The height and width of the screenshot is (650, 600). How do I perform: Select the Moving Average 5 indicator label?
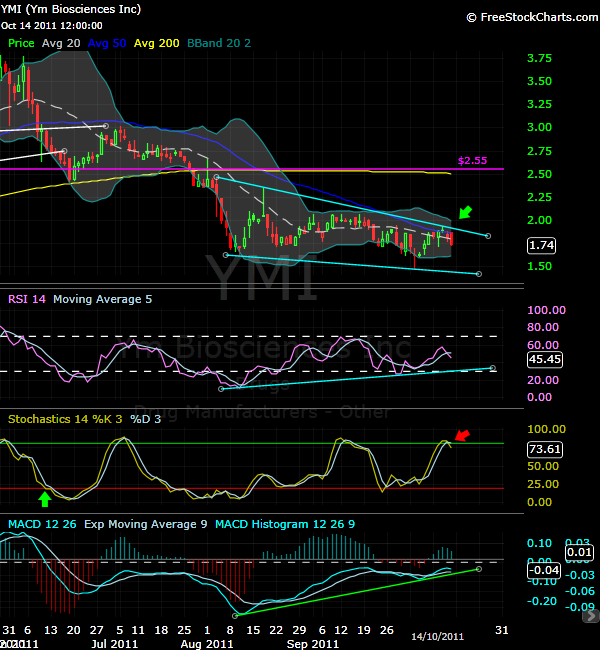[102, 299]
